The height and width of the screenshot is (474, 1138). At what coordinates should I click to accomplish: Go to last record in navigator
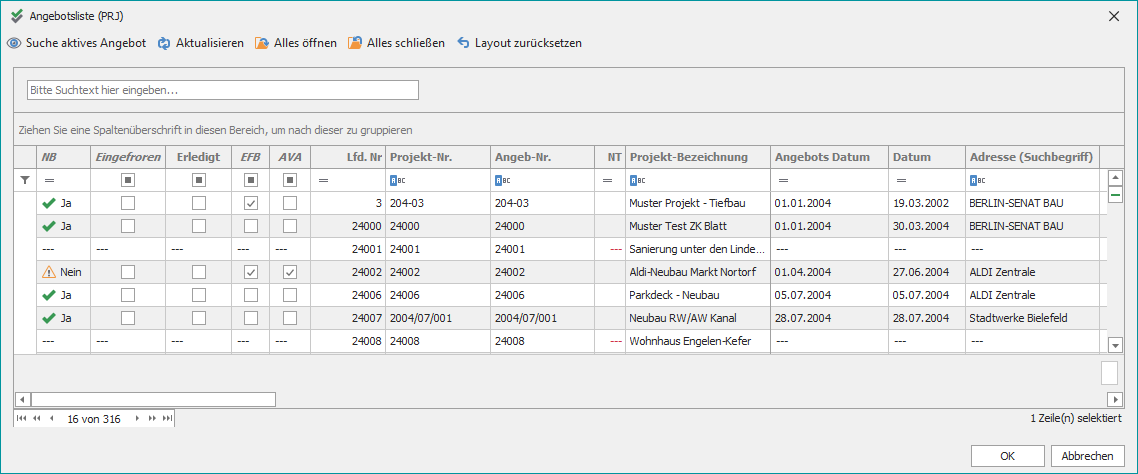[x=168, y=419]
